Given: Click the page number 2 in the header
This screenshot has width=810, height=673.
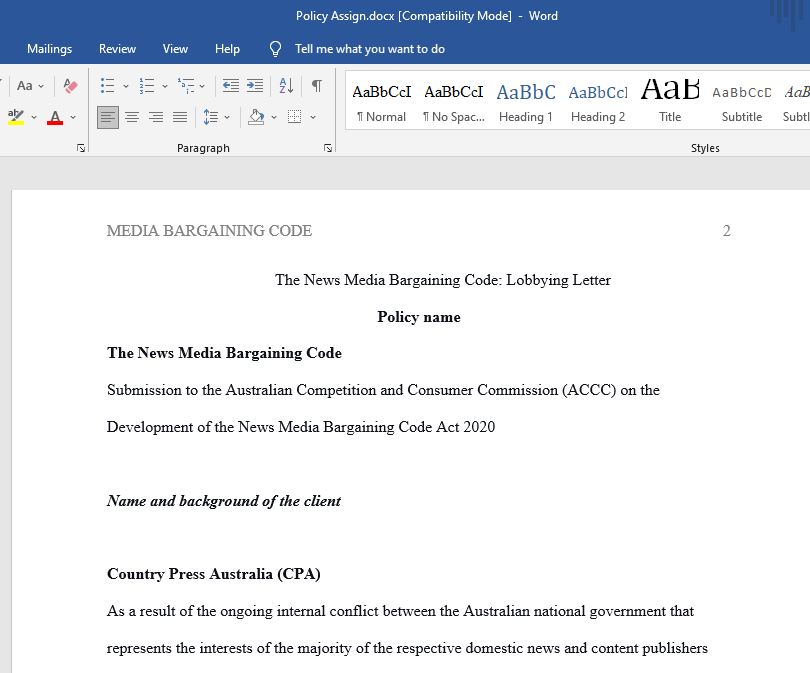Looking at the screenshot, I should click(726, 231).
